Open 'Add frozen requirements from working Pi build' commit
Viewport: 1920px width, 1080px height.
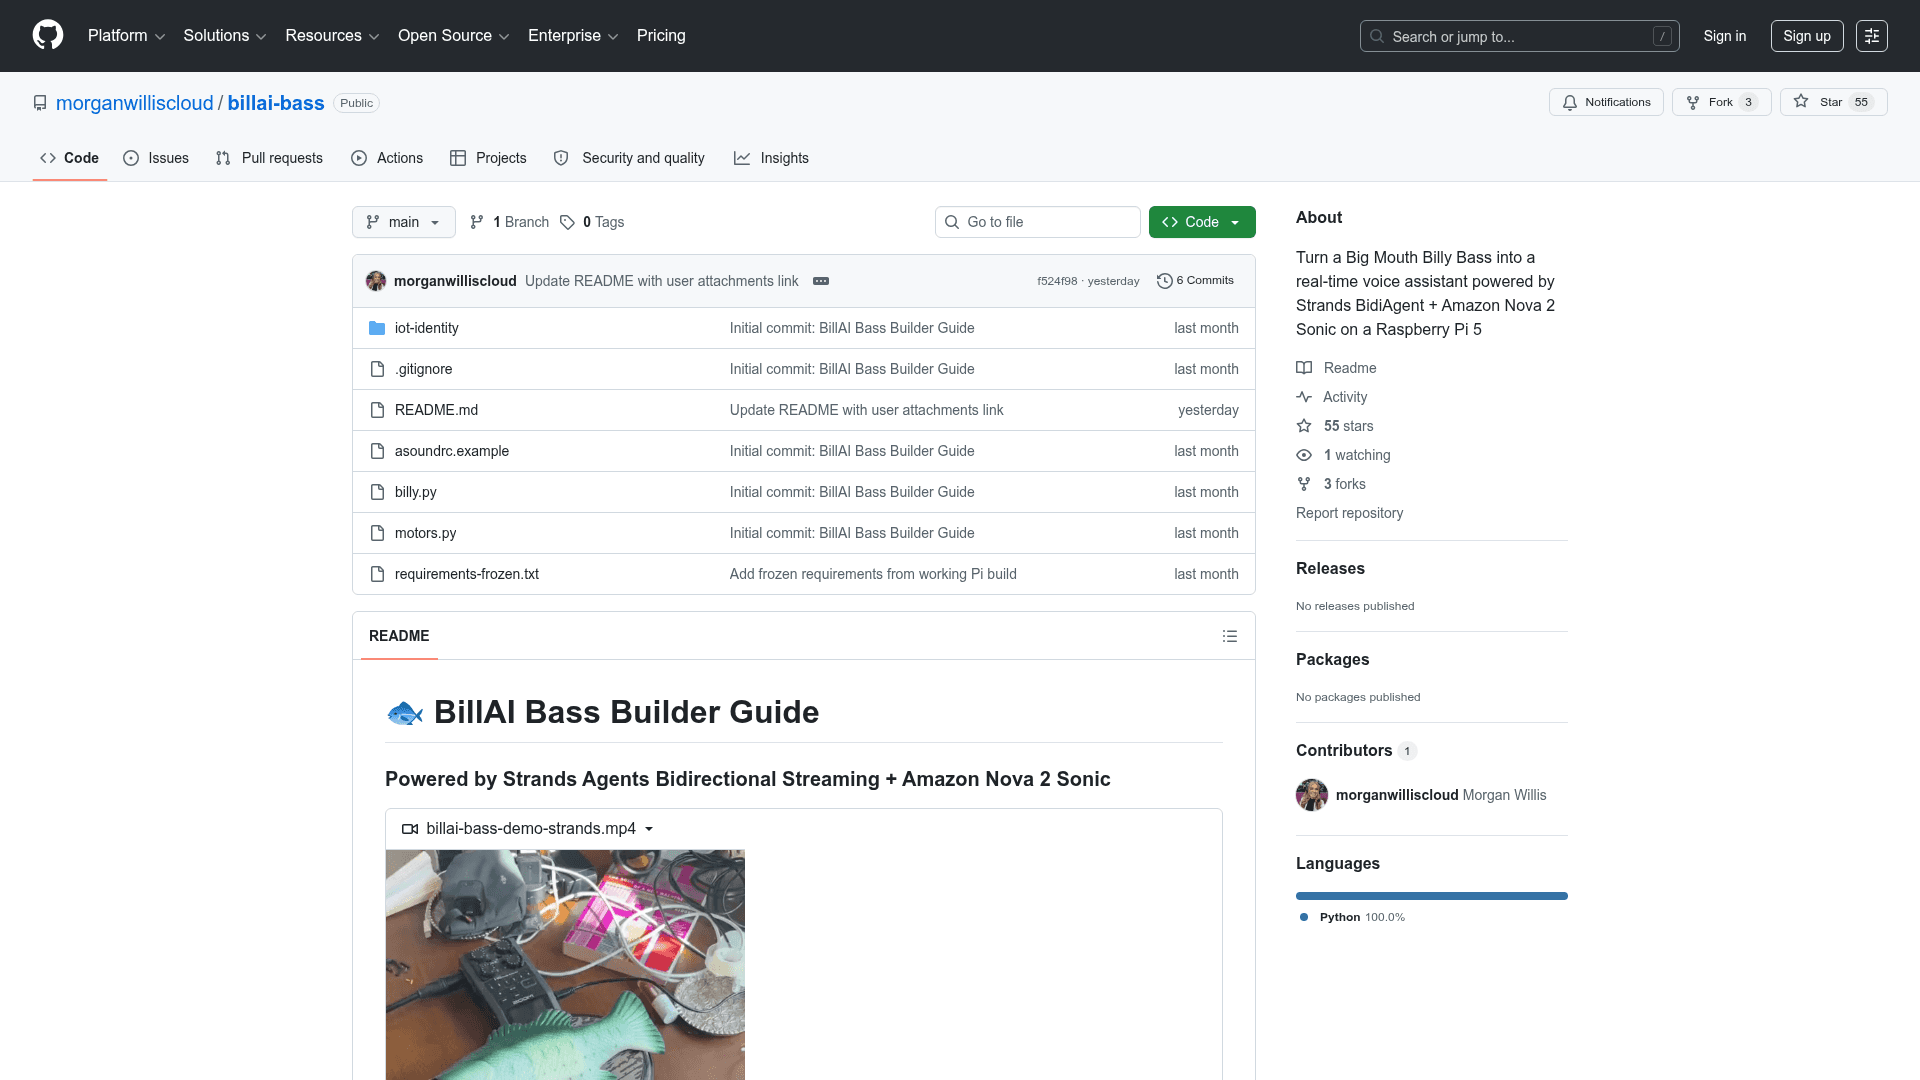[x=873, y=574]
